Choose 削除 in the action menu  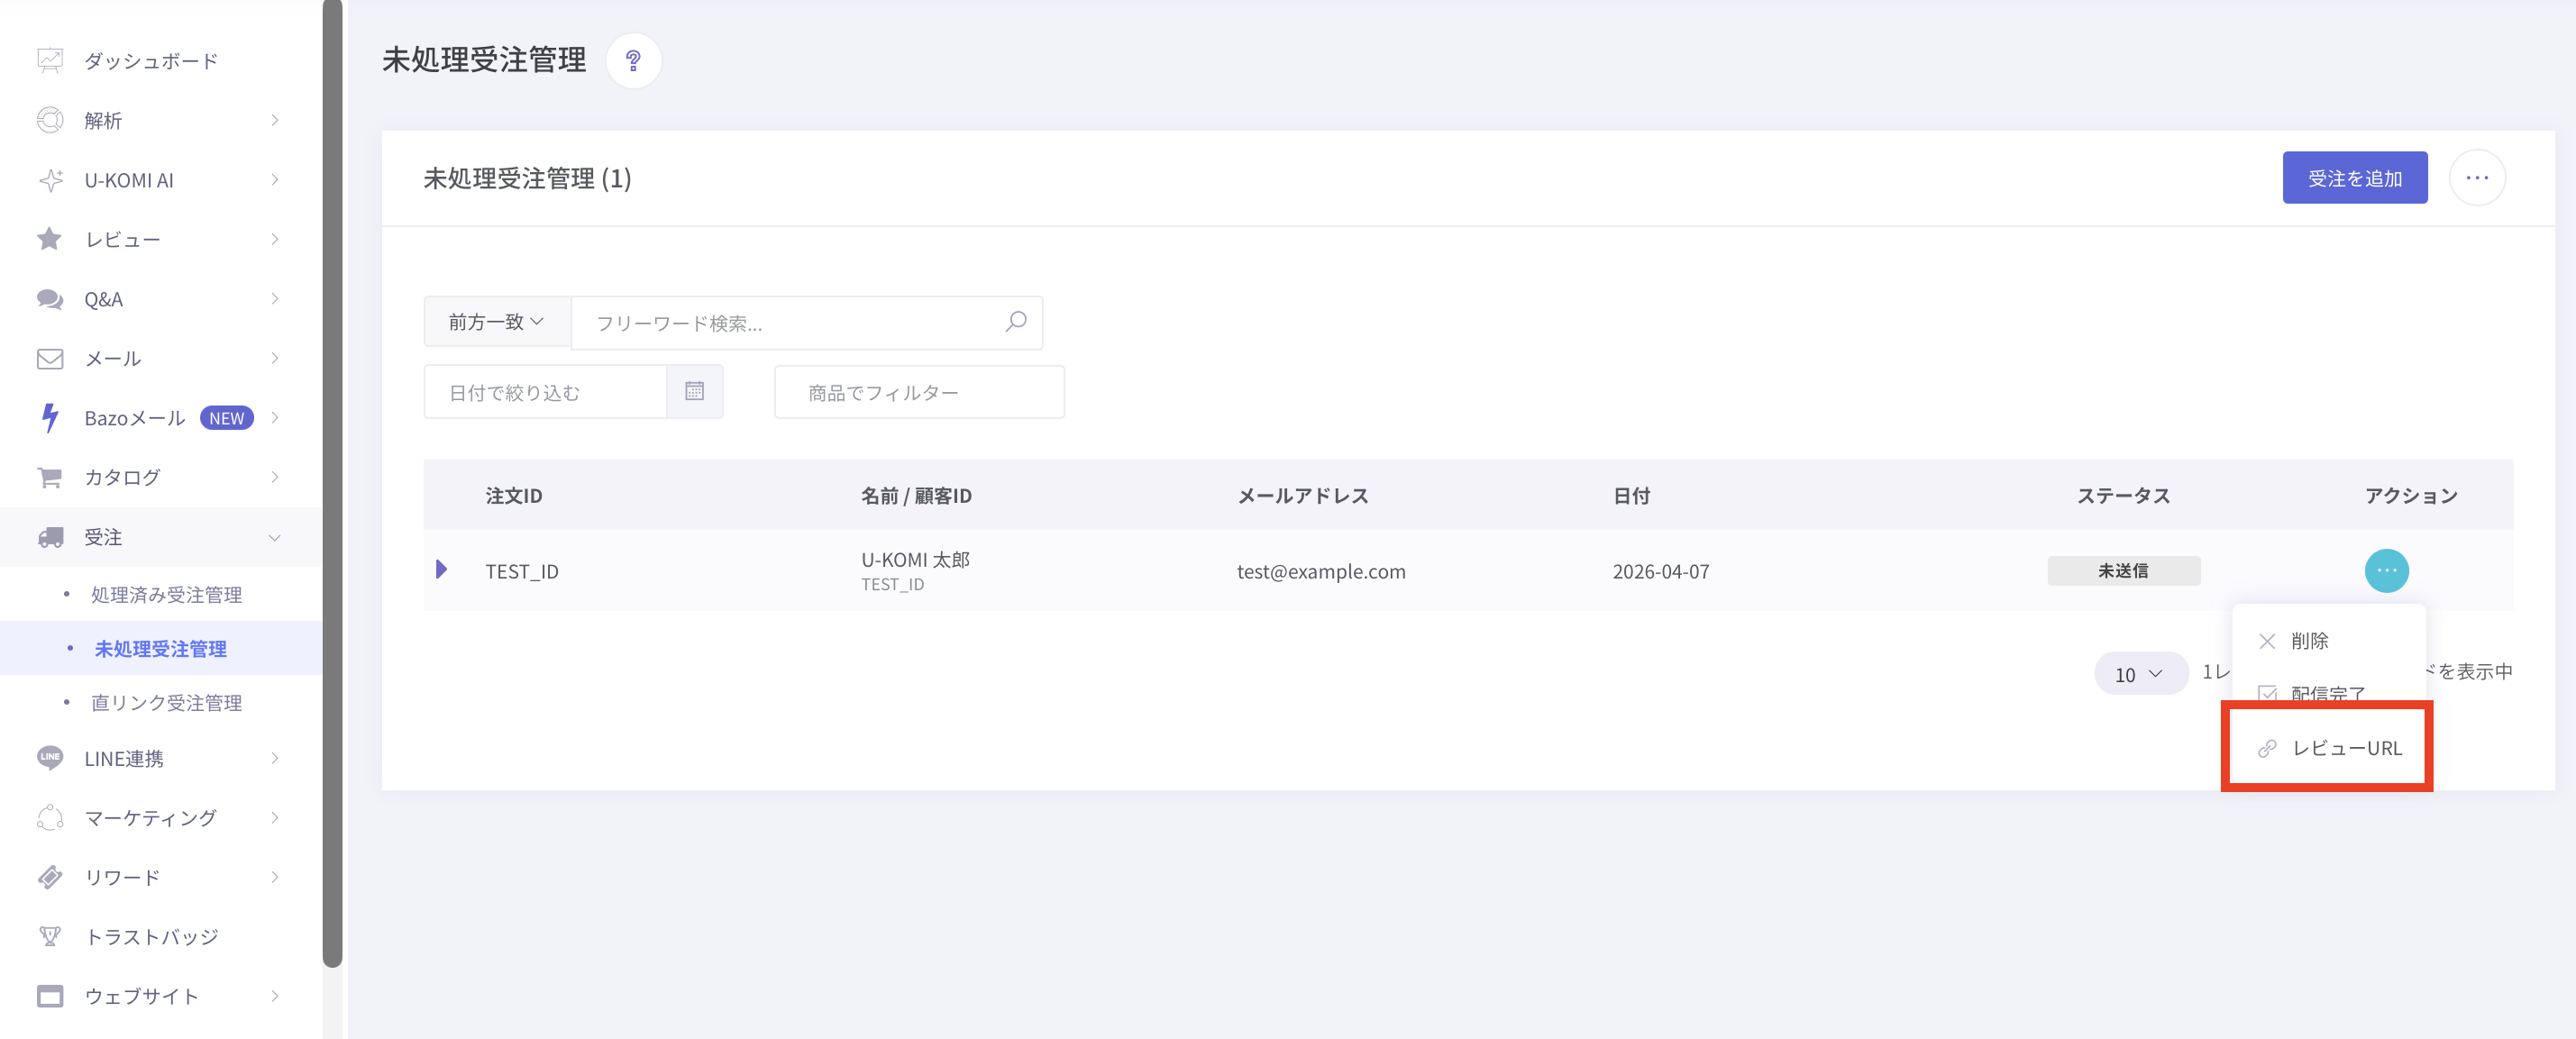coord(2308,641)
